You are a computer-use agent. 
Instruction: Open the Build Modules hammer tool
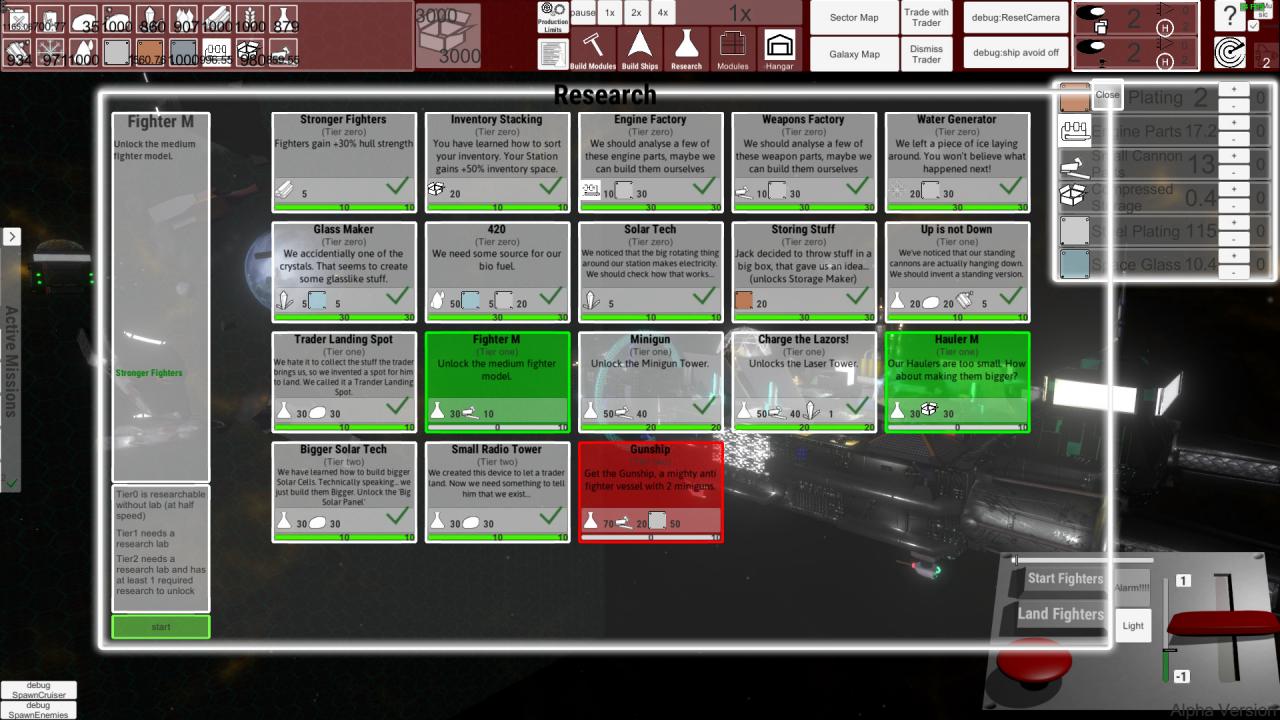tap(595, 48)
